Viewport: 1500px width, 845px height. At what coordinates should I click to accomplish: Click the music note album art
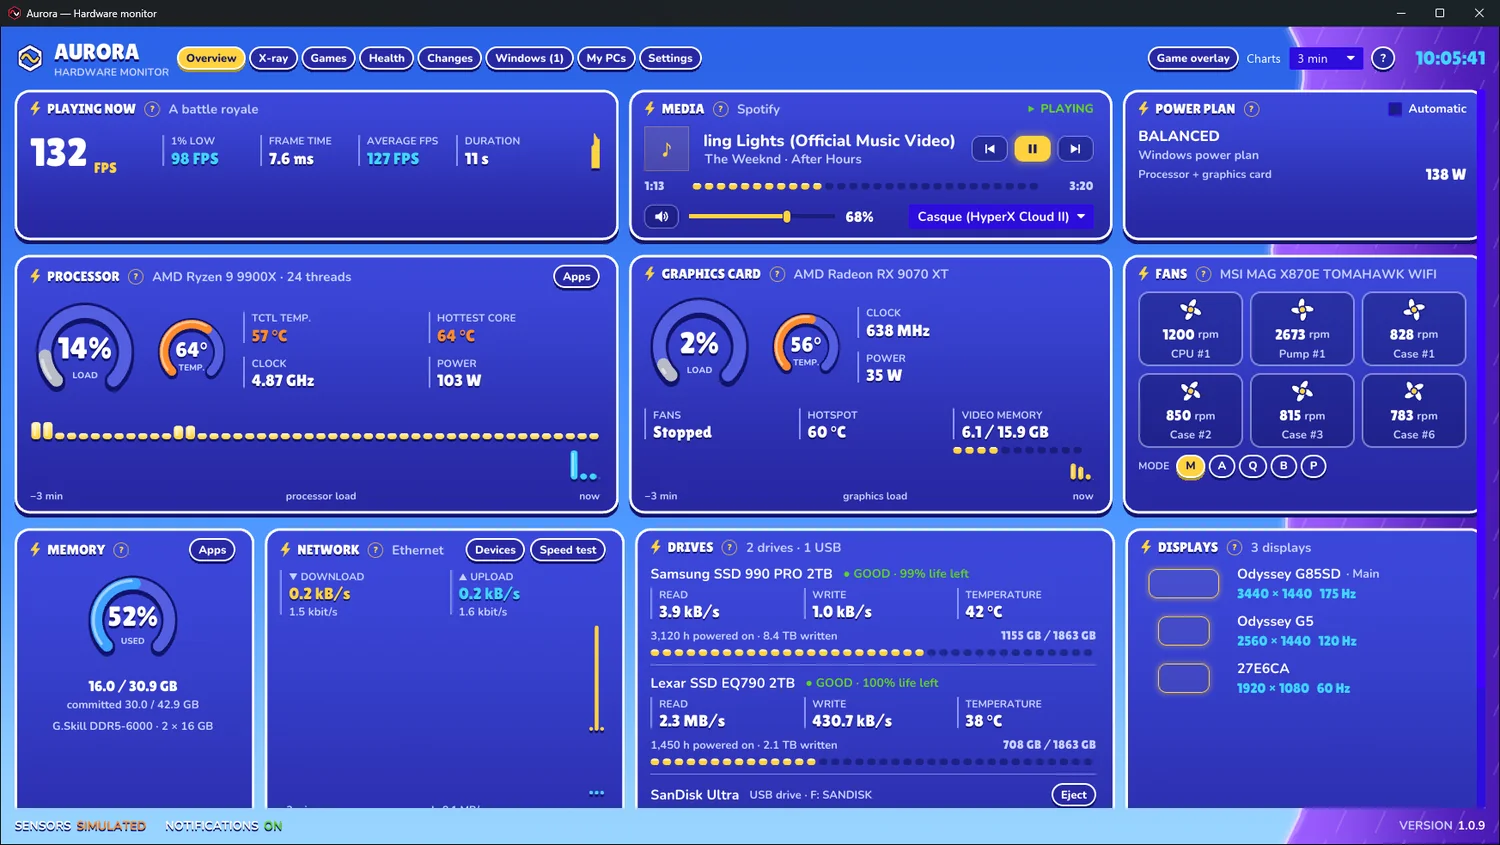[667, 149]
